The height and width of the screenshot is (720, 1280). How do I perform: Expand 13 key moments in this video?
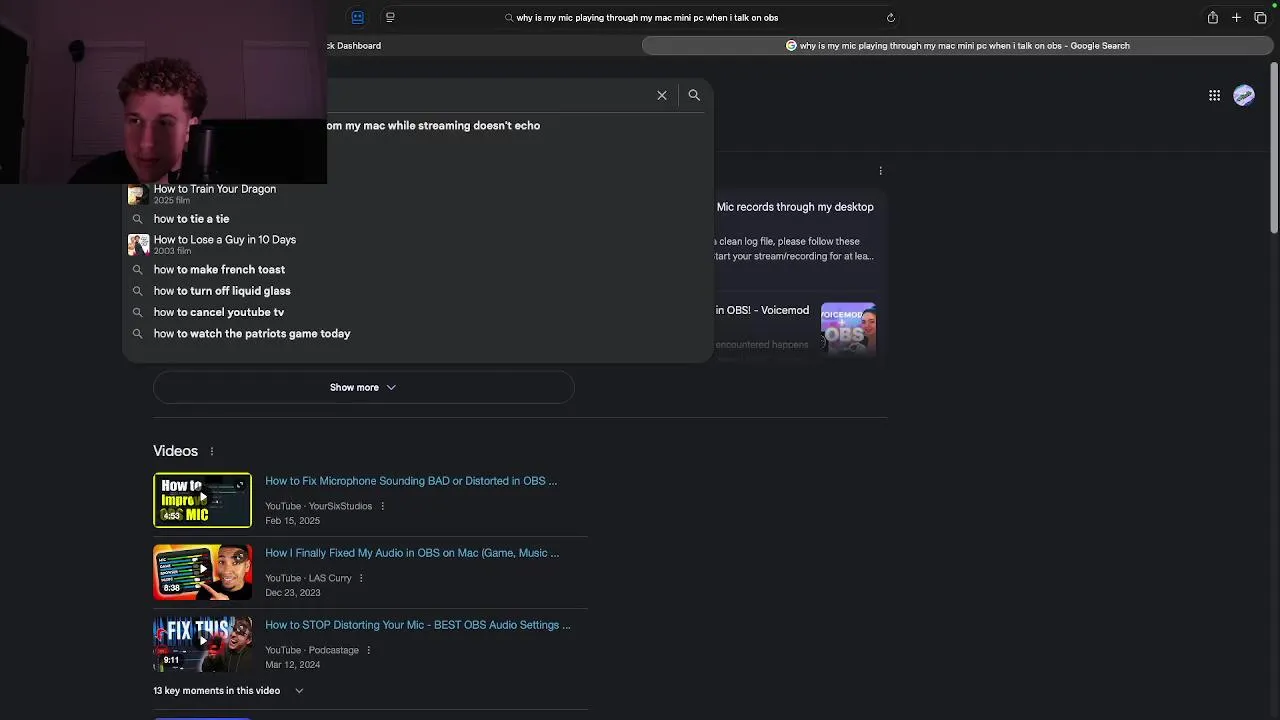pyautogui.click(x=228, y=691)
